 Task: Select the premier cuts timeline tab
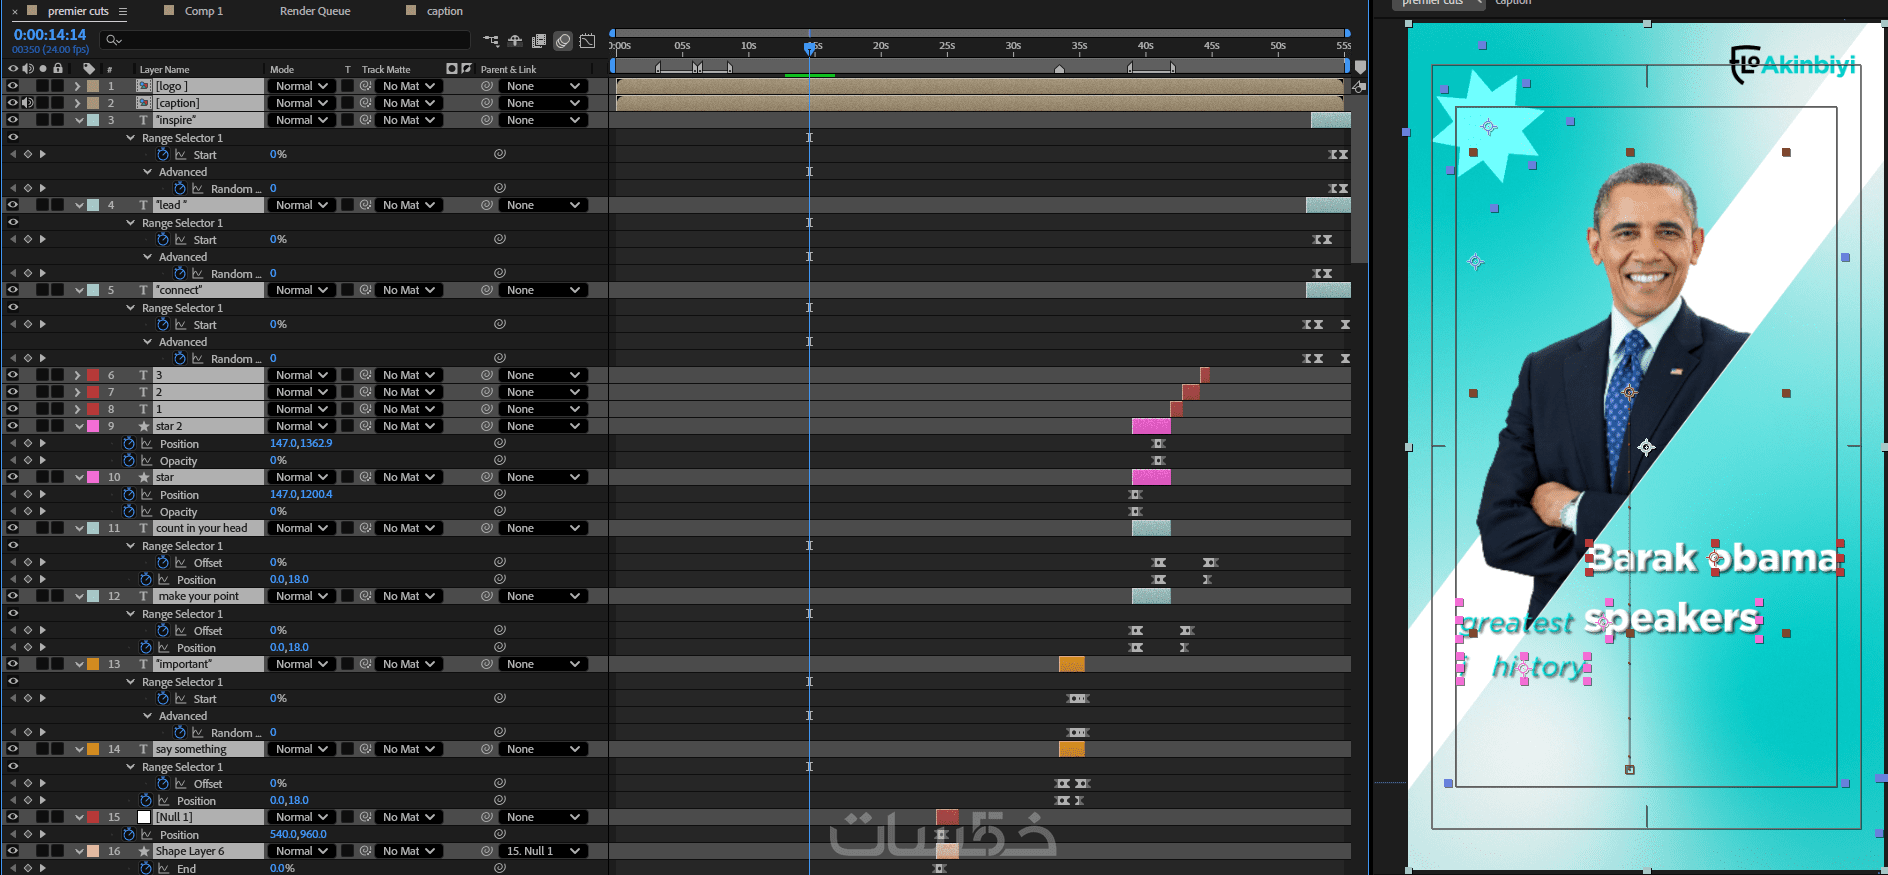(78, 11)
